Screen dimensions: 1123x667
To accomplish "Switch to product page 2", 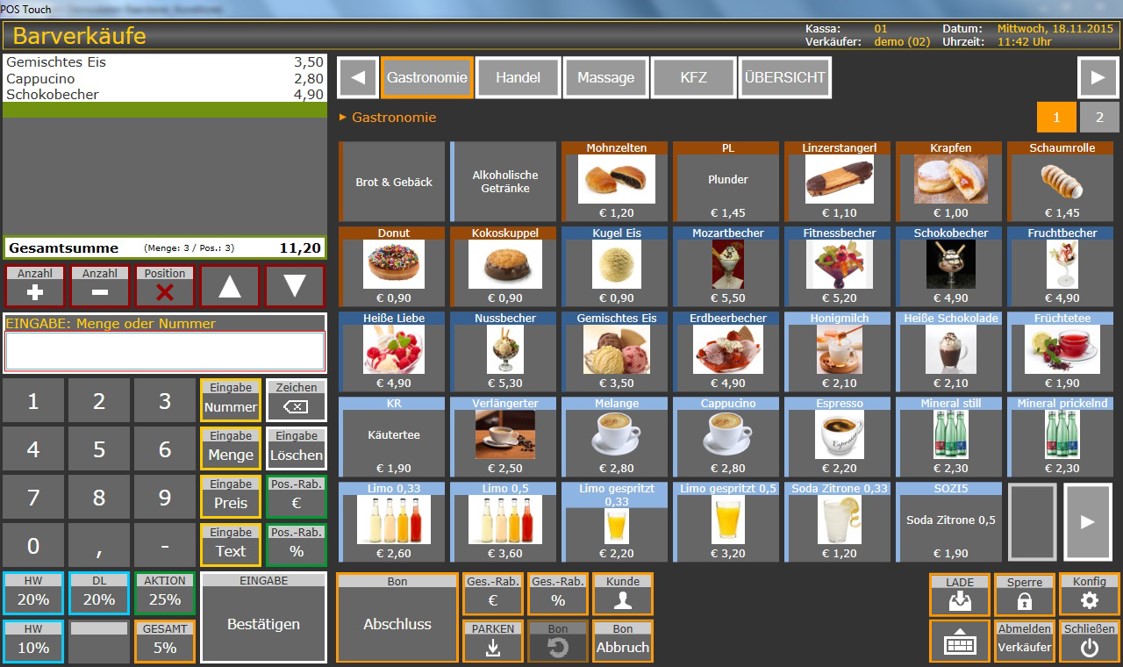I will [x=1099, y=117].
